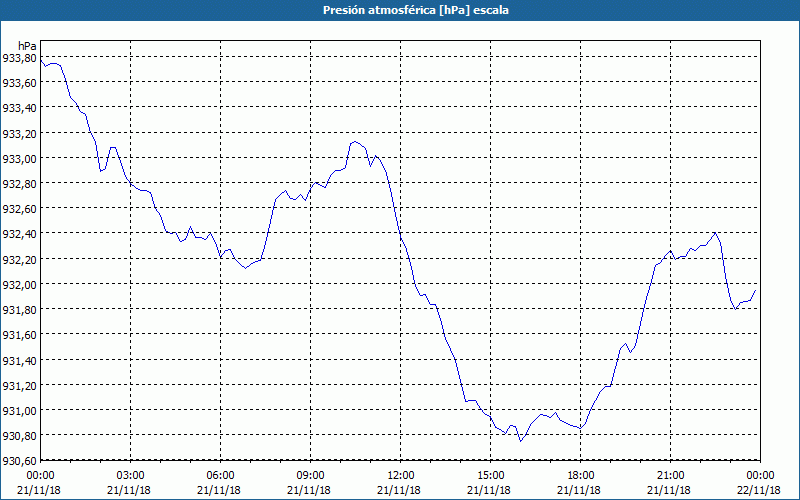Click the 12:00 time label
This screenshot has width=800, height=500.
tap(400, 476)
